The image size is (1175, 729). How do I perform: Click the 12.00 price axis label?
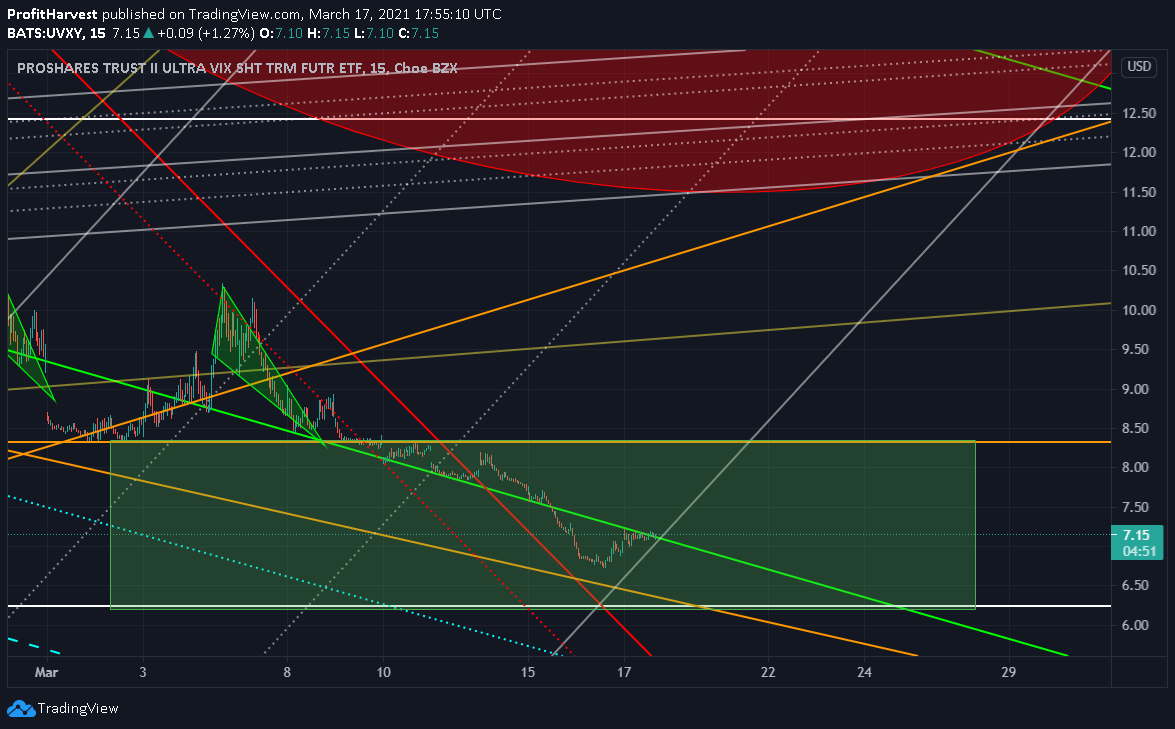[1139, 152]
